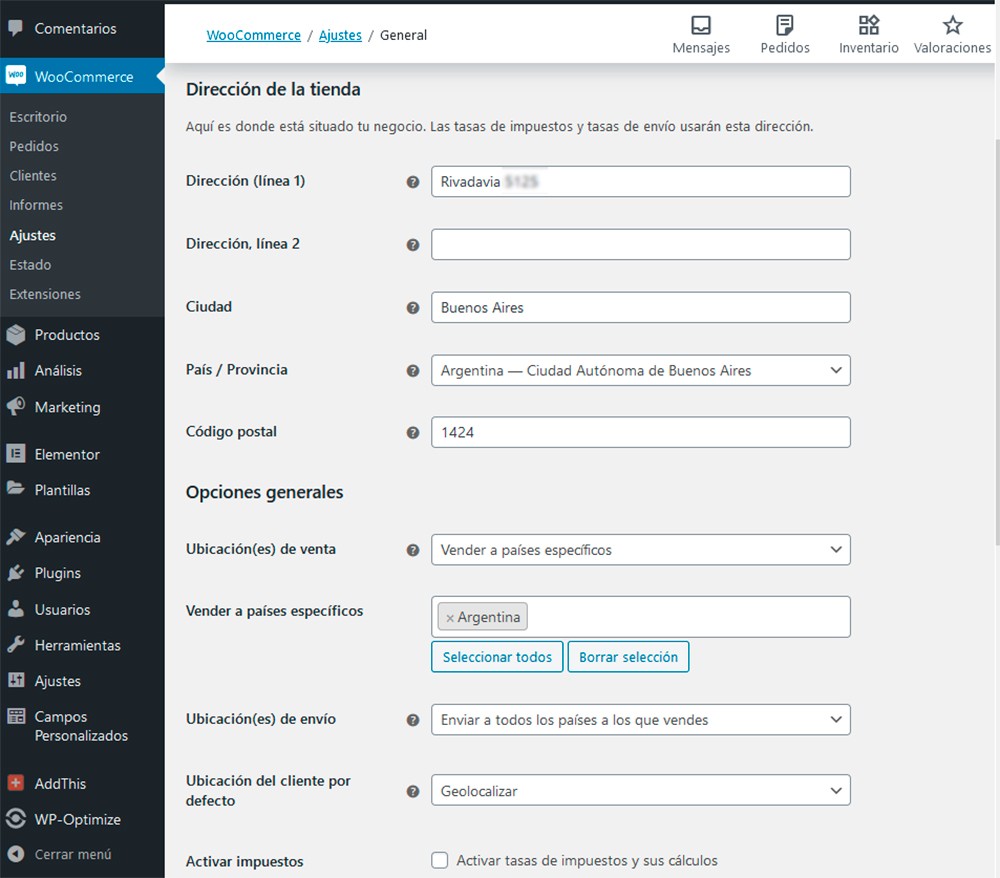Open Pedidos in WooCommerce submenu
This screenshot has width=1000, height=878.
click(x=34, y=146)
